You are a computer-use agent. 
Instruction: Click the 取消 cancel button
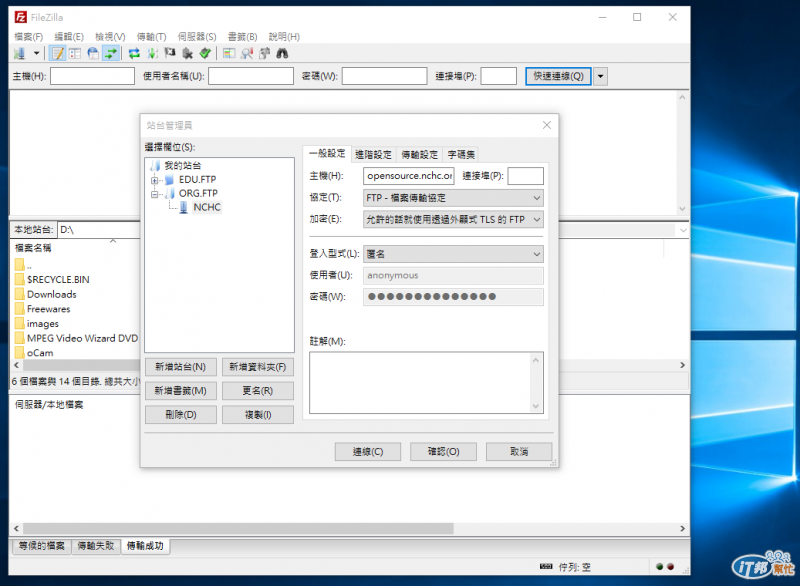(519, 452)
